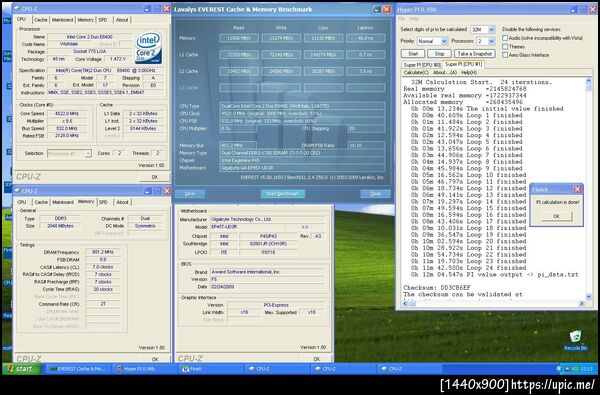Open the File menu in Hyper PI
600x395 pixels.
tap(401, 19)
